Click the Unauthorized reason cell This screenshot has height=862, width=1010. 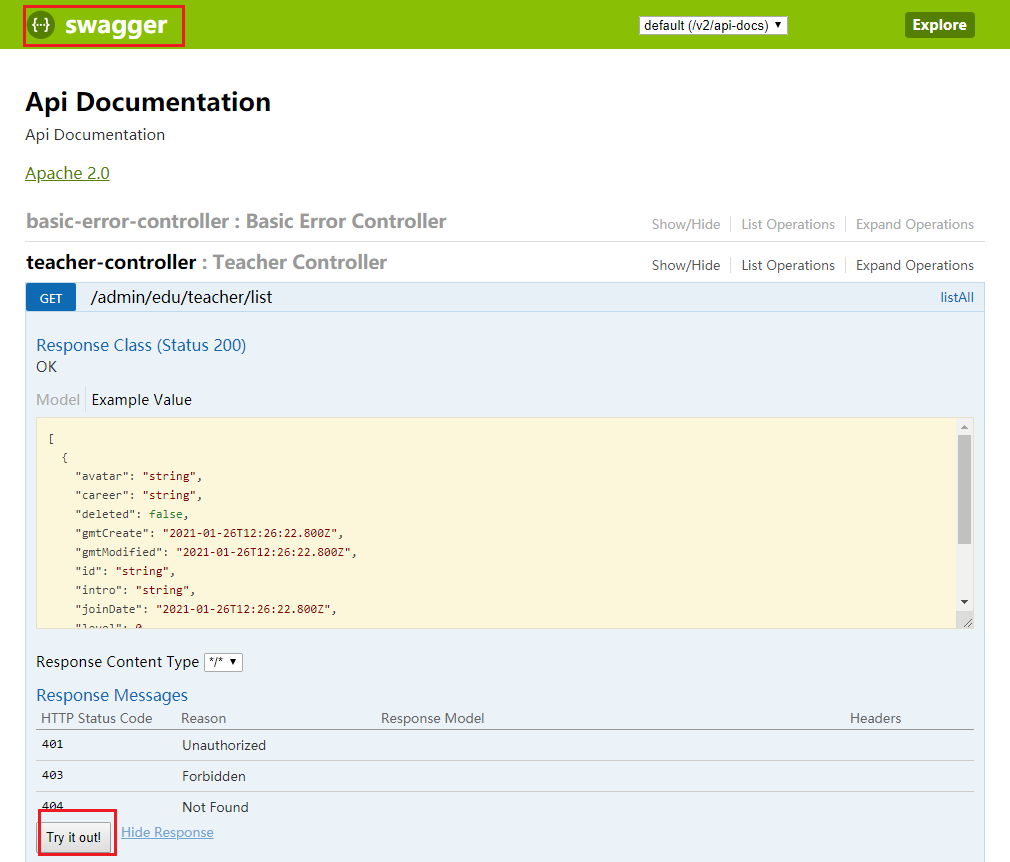[x=224, y=745]
